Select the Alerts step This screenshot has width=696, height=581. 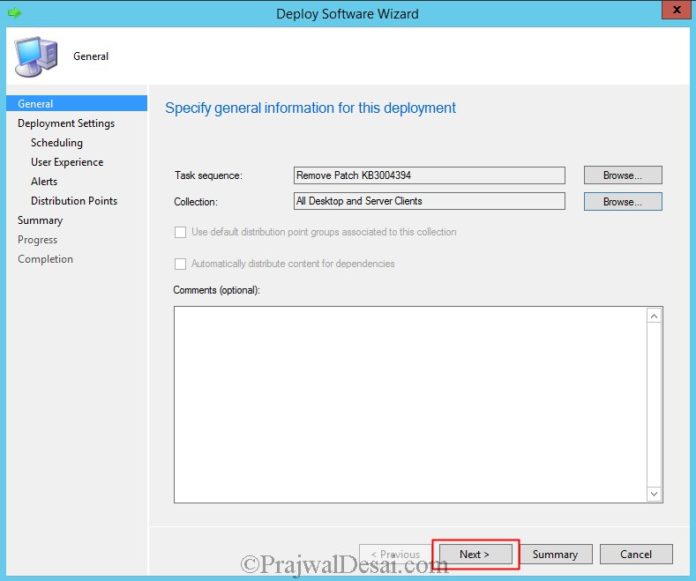click(44, 181)
